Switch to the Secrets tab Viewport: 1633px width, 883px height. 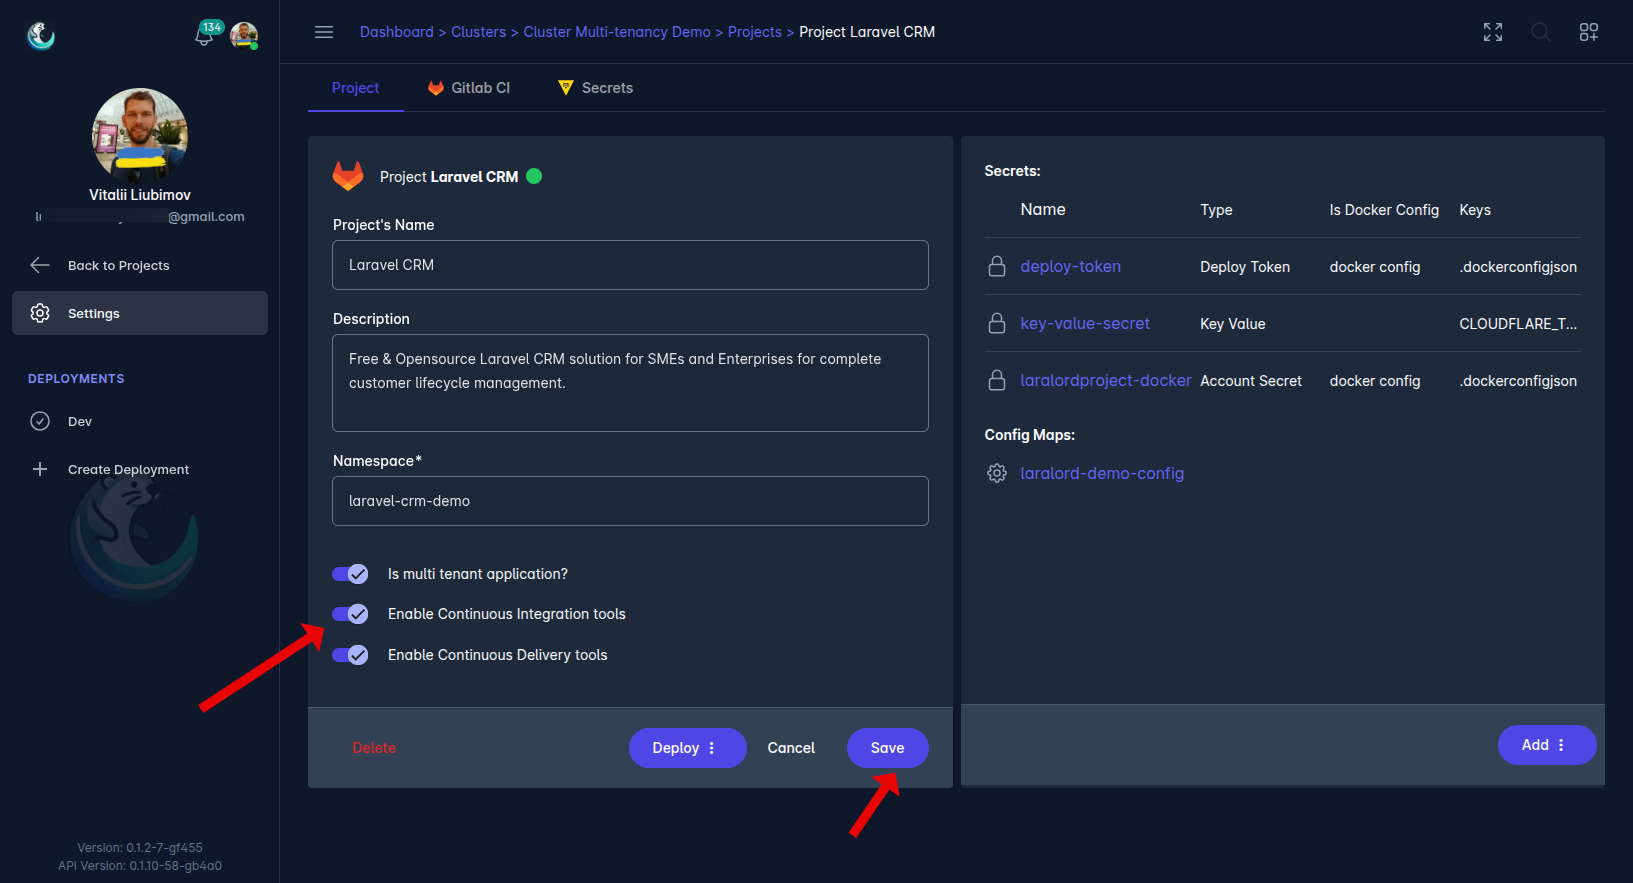click(596, 88)
